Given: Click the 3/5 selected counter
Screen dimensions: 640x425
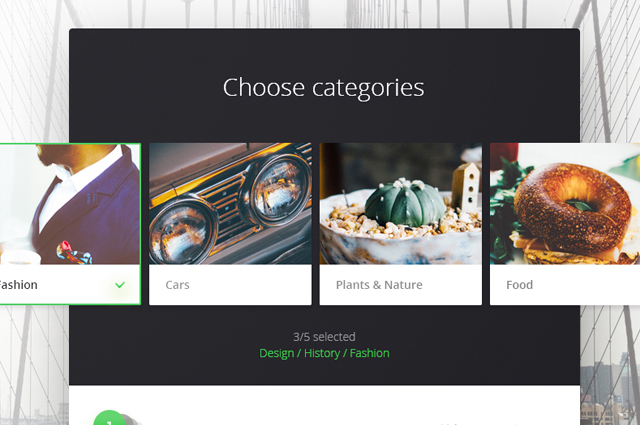Looking at the screenshot, I should tap(324, 337).
